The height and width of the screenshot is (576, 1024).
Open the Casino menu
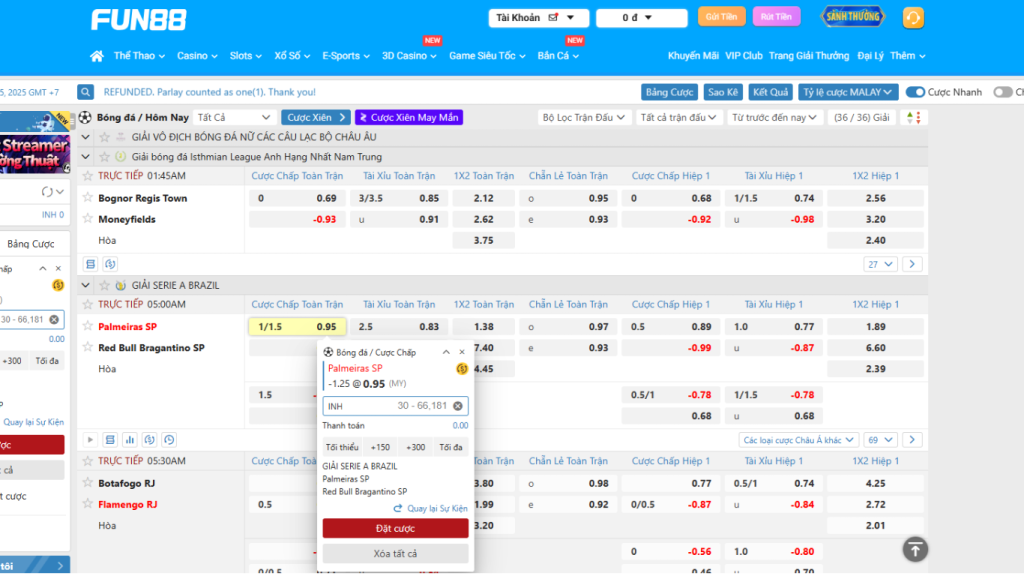(x=197, y=56)
